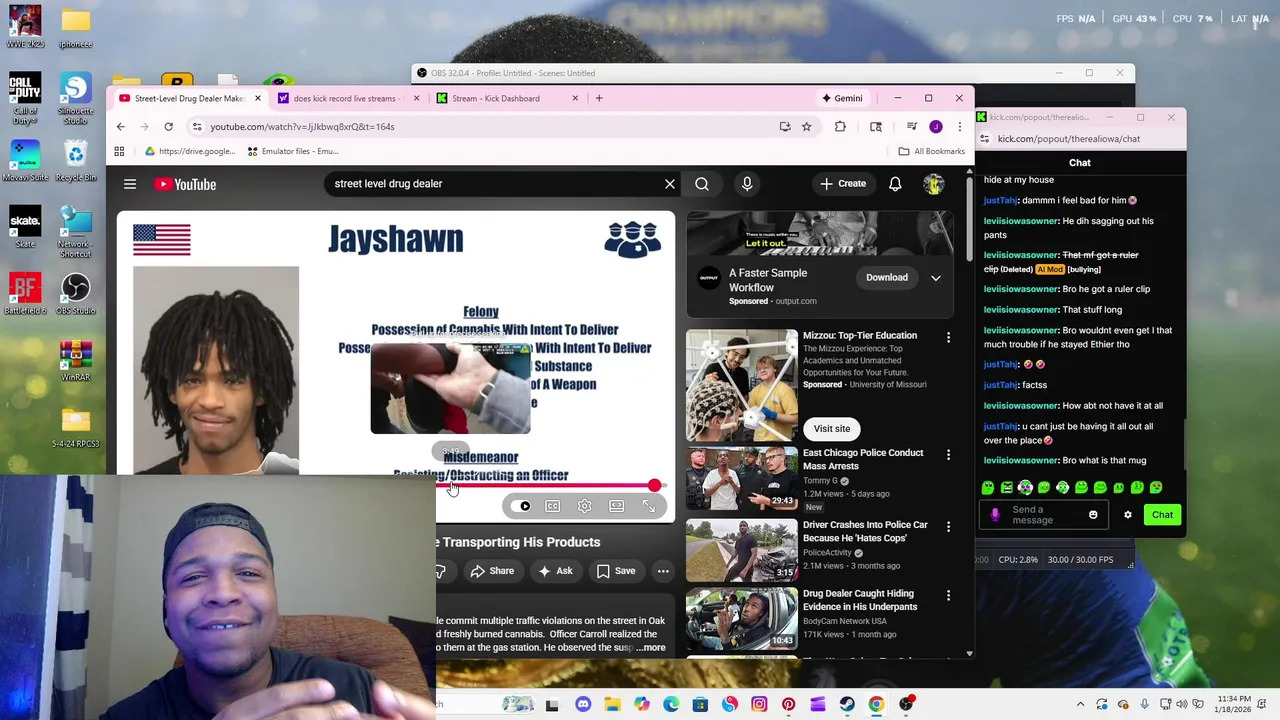Open East Chicago Police video thumbnail
1280x720 pixels.
tap(742, 478)
